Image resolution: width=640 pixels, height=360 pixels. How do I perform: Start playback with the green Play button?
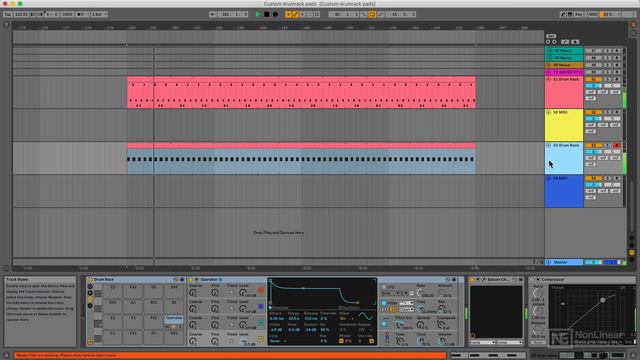(x=258, y=14)
